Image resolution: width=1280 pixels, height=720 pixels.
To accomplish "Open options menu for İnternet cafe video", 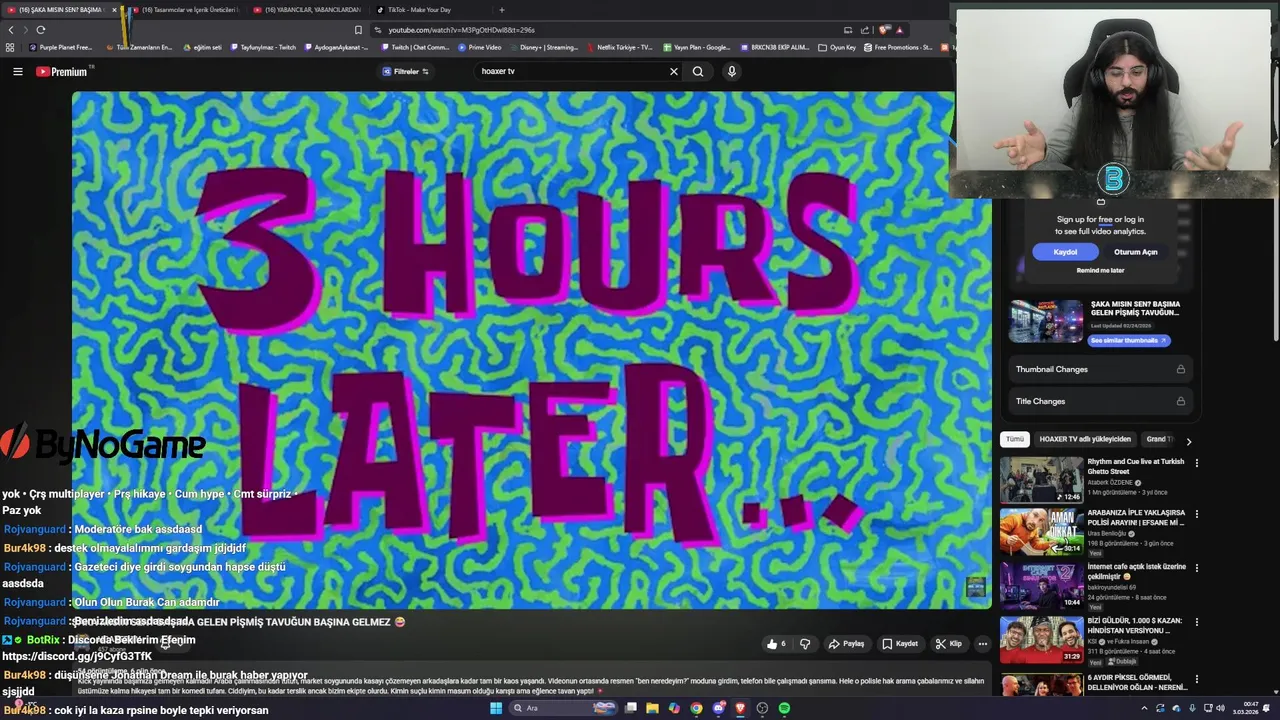I will click(1196, 568).
